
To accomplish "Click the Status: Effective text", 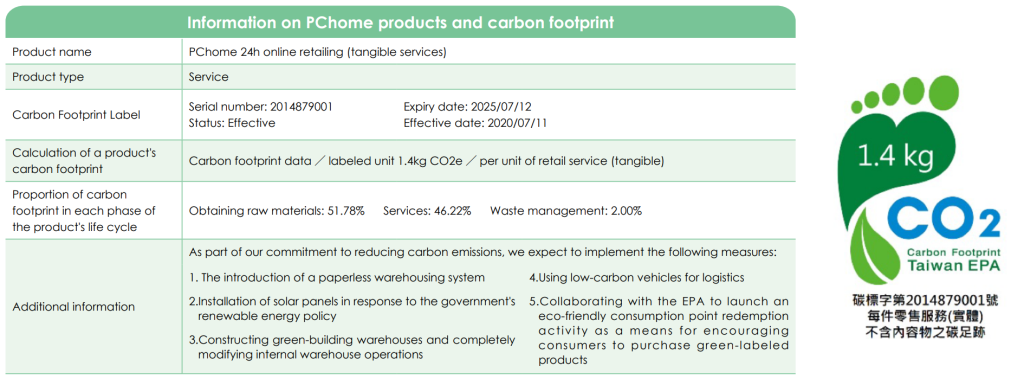I will click(232, 123).
